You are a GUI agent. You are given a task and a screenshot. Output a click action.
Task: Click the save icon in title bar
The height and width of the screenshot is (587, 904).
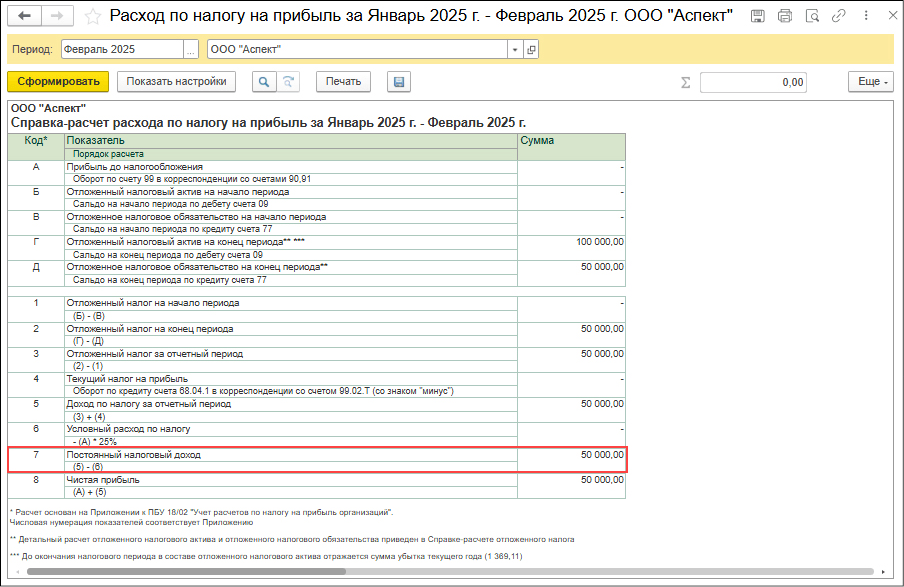point(759,16)
